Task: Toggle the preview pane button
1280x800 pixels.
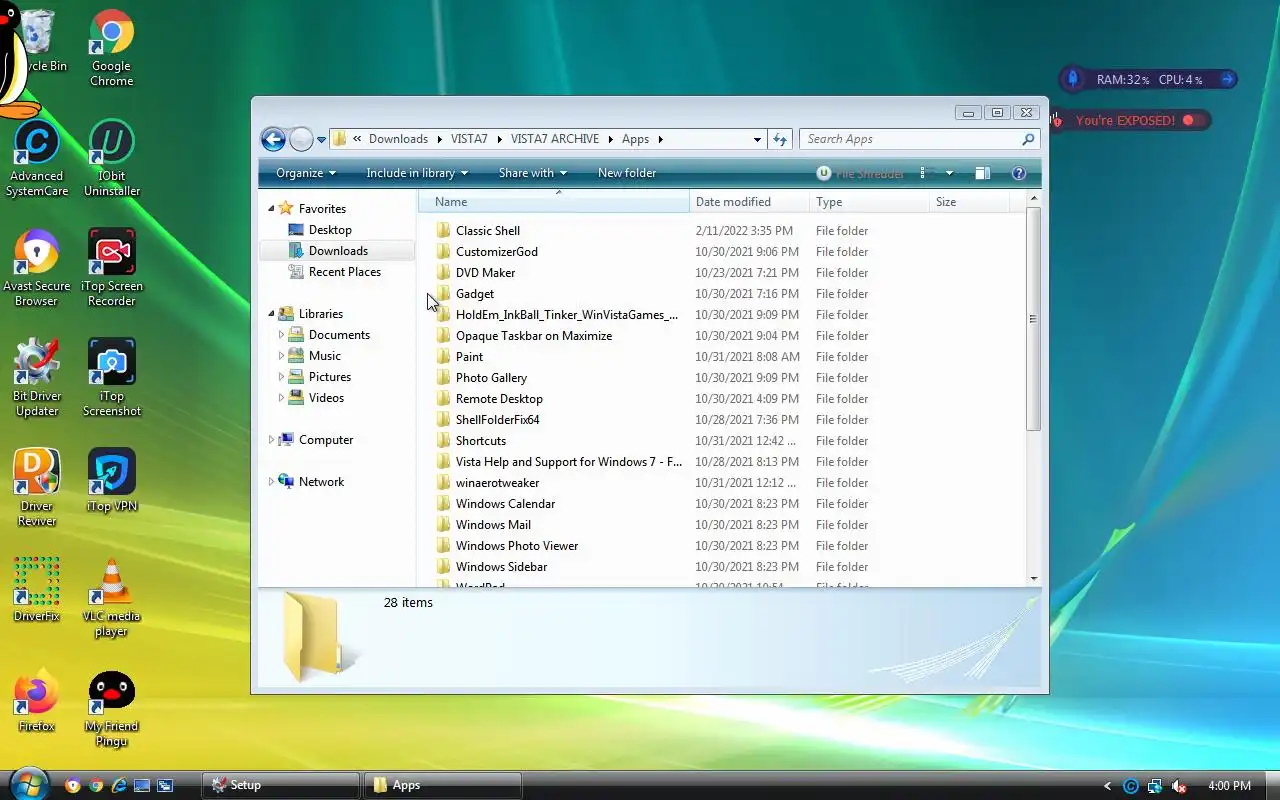Action: point(983,173)
